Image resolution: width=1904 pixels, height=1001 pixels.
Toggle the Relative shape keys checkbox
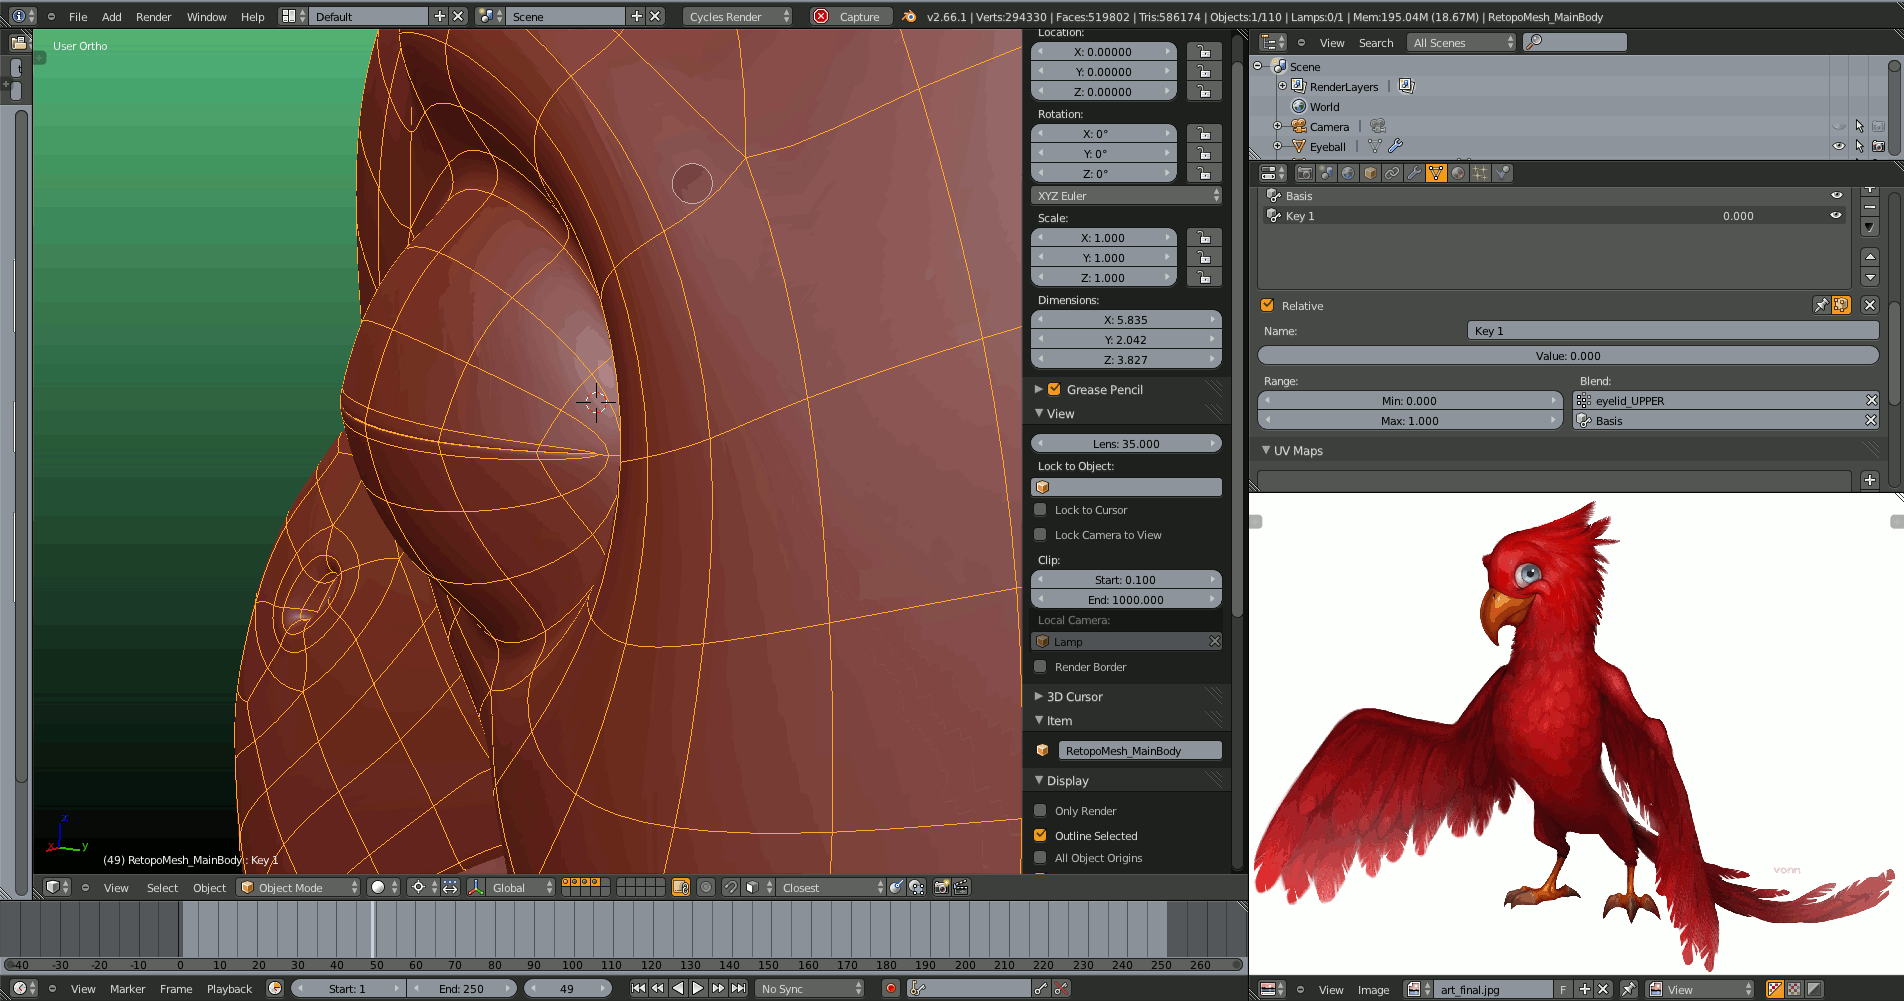pos(1267,305)
